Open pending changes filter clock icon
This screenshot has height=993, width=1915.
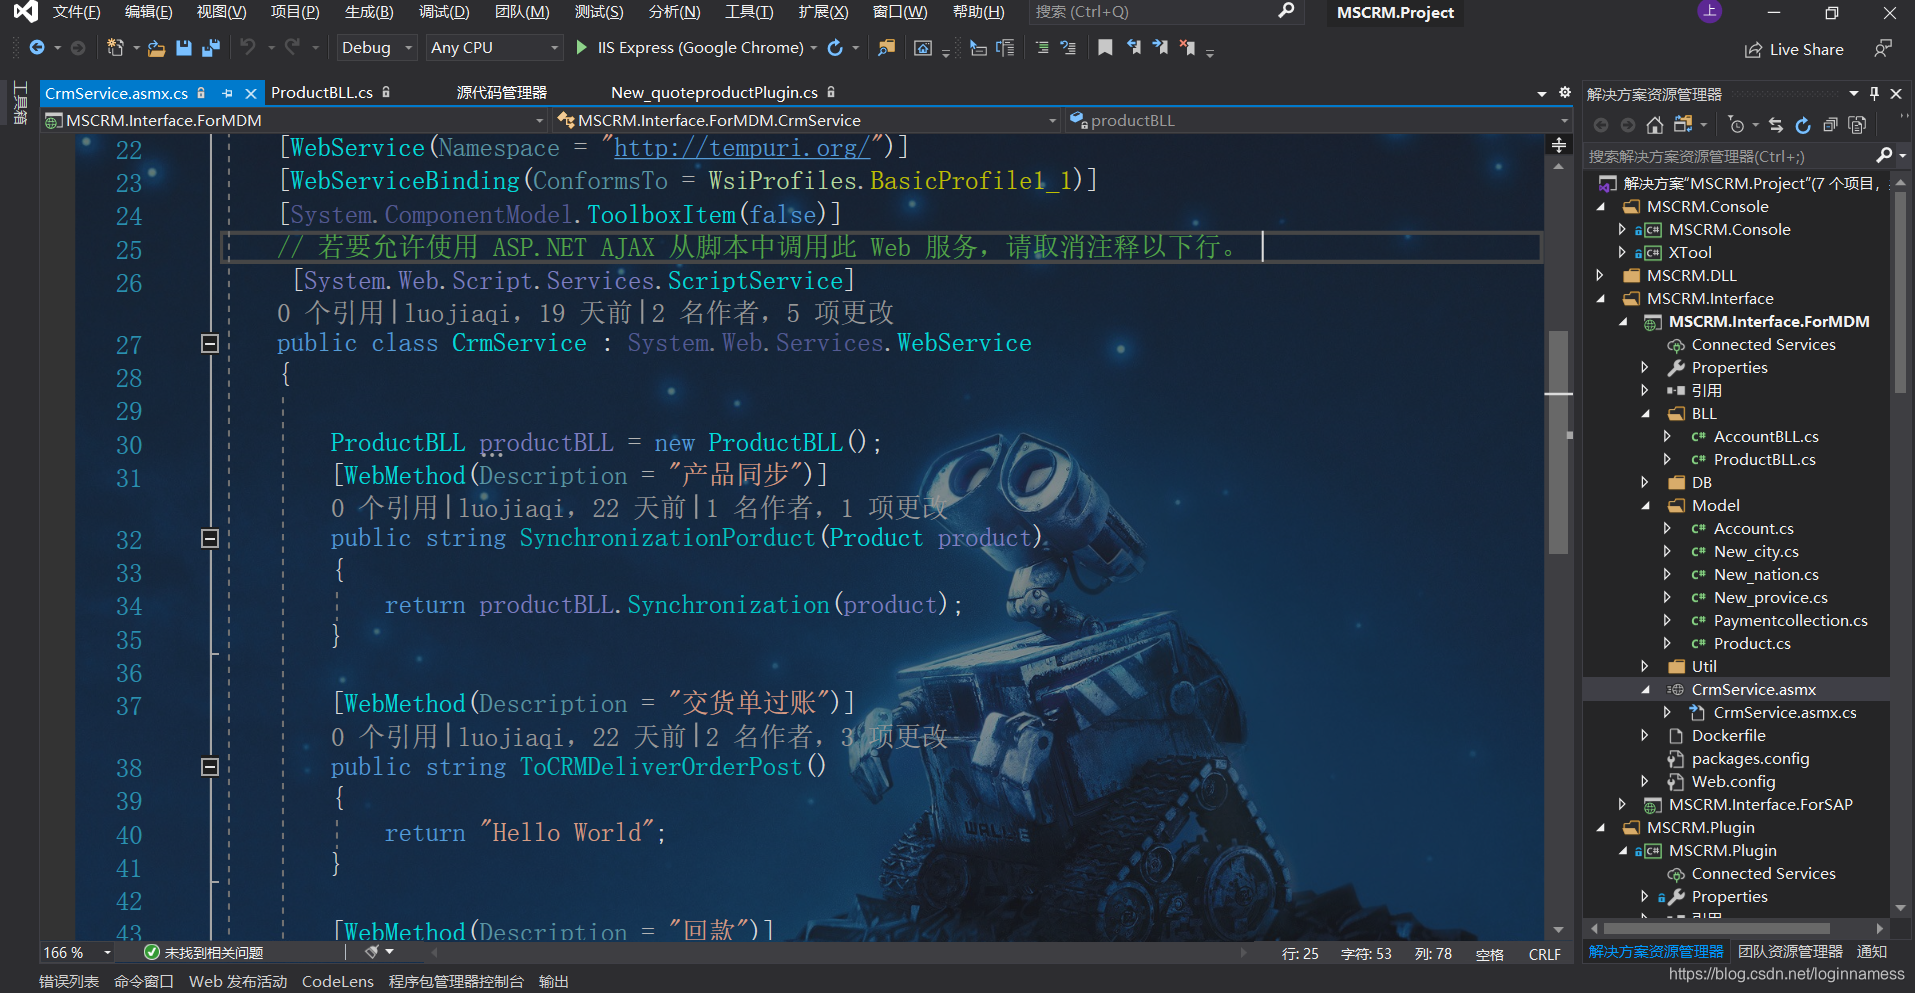pyautogui.click(x=1736, y=125)
